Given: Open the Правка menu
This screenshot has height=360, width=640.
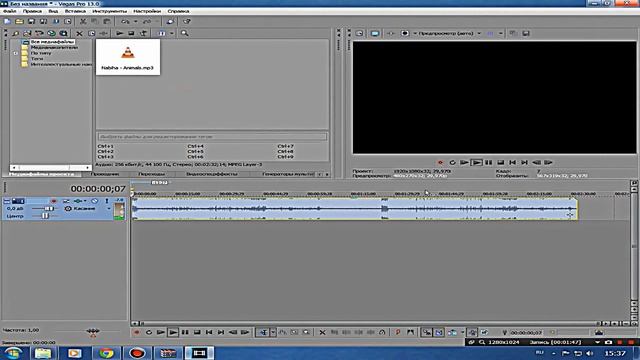Looking at the screenshot, I should [x=32, y=11].
